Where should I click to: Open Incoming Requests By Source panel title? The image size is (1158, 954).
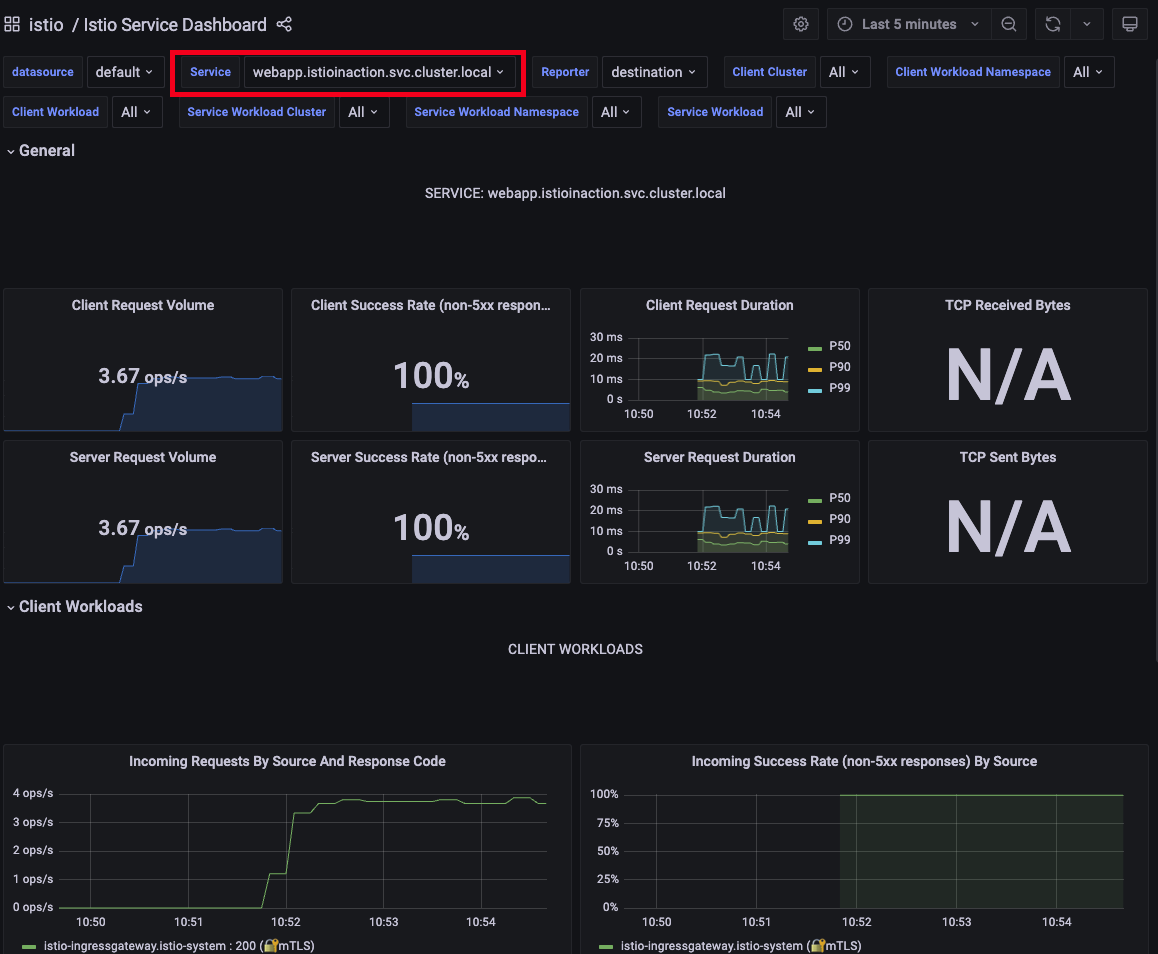tap(287, 761)
